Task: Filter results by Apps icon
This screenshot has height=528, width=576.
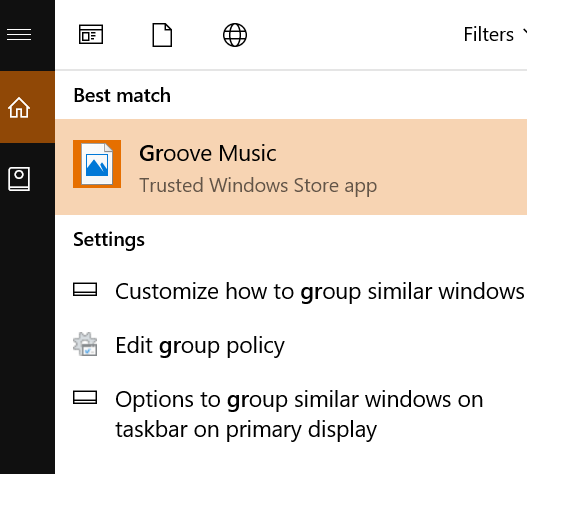Action: 91,35
